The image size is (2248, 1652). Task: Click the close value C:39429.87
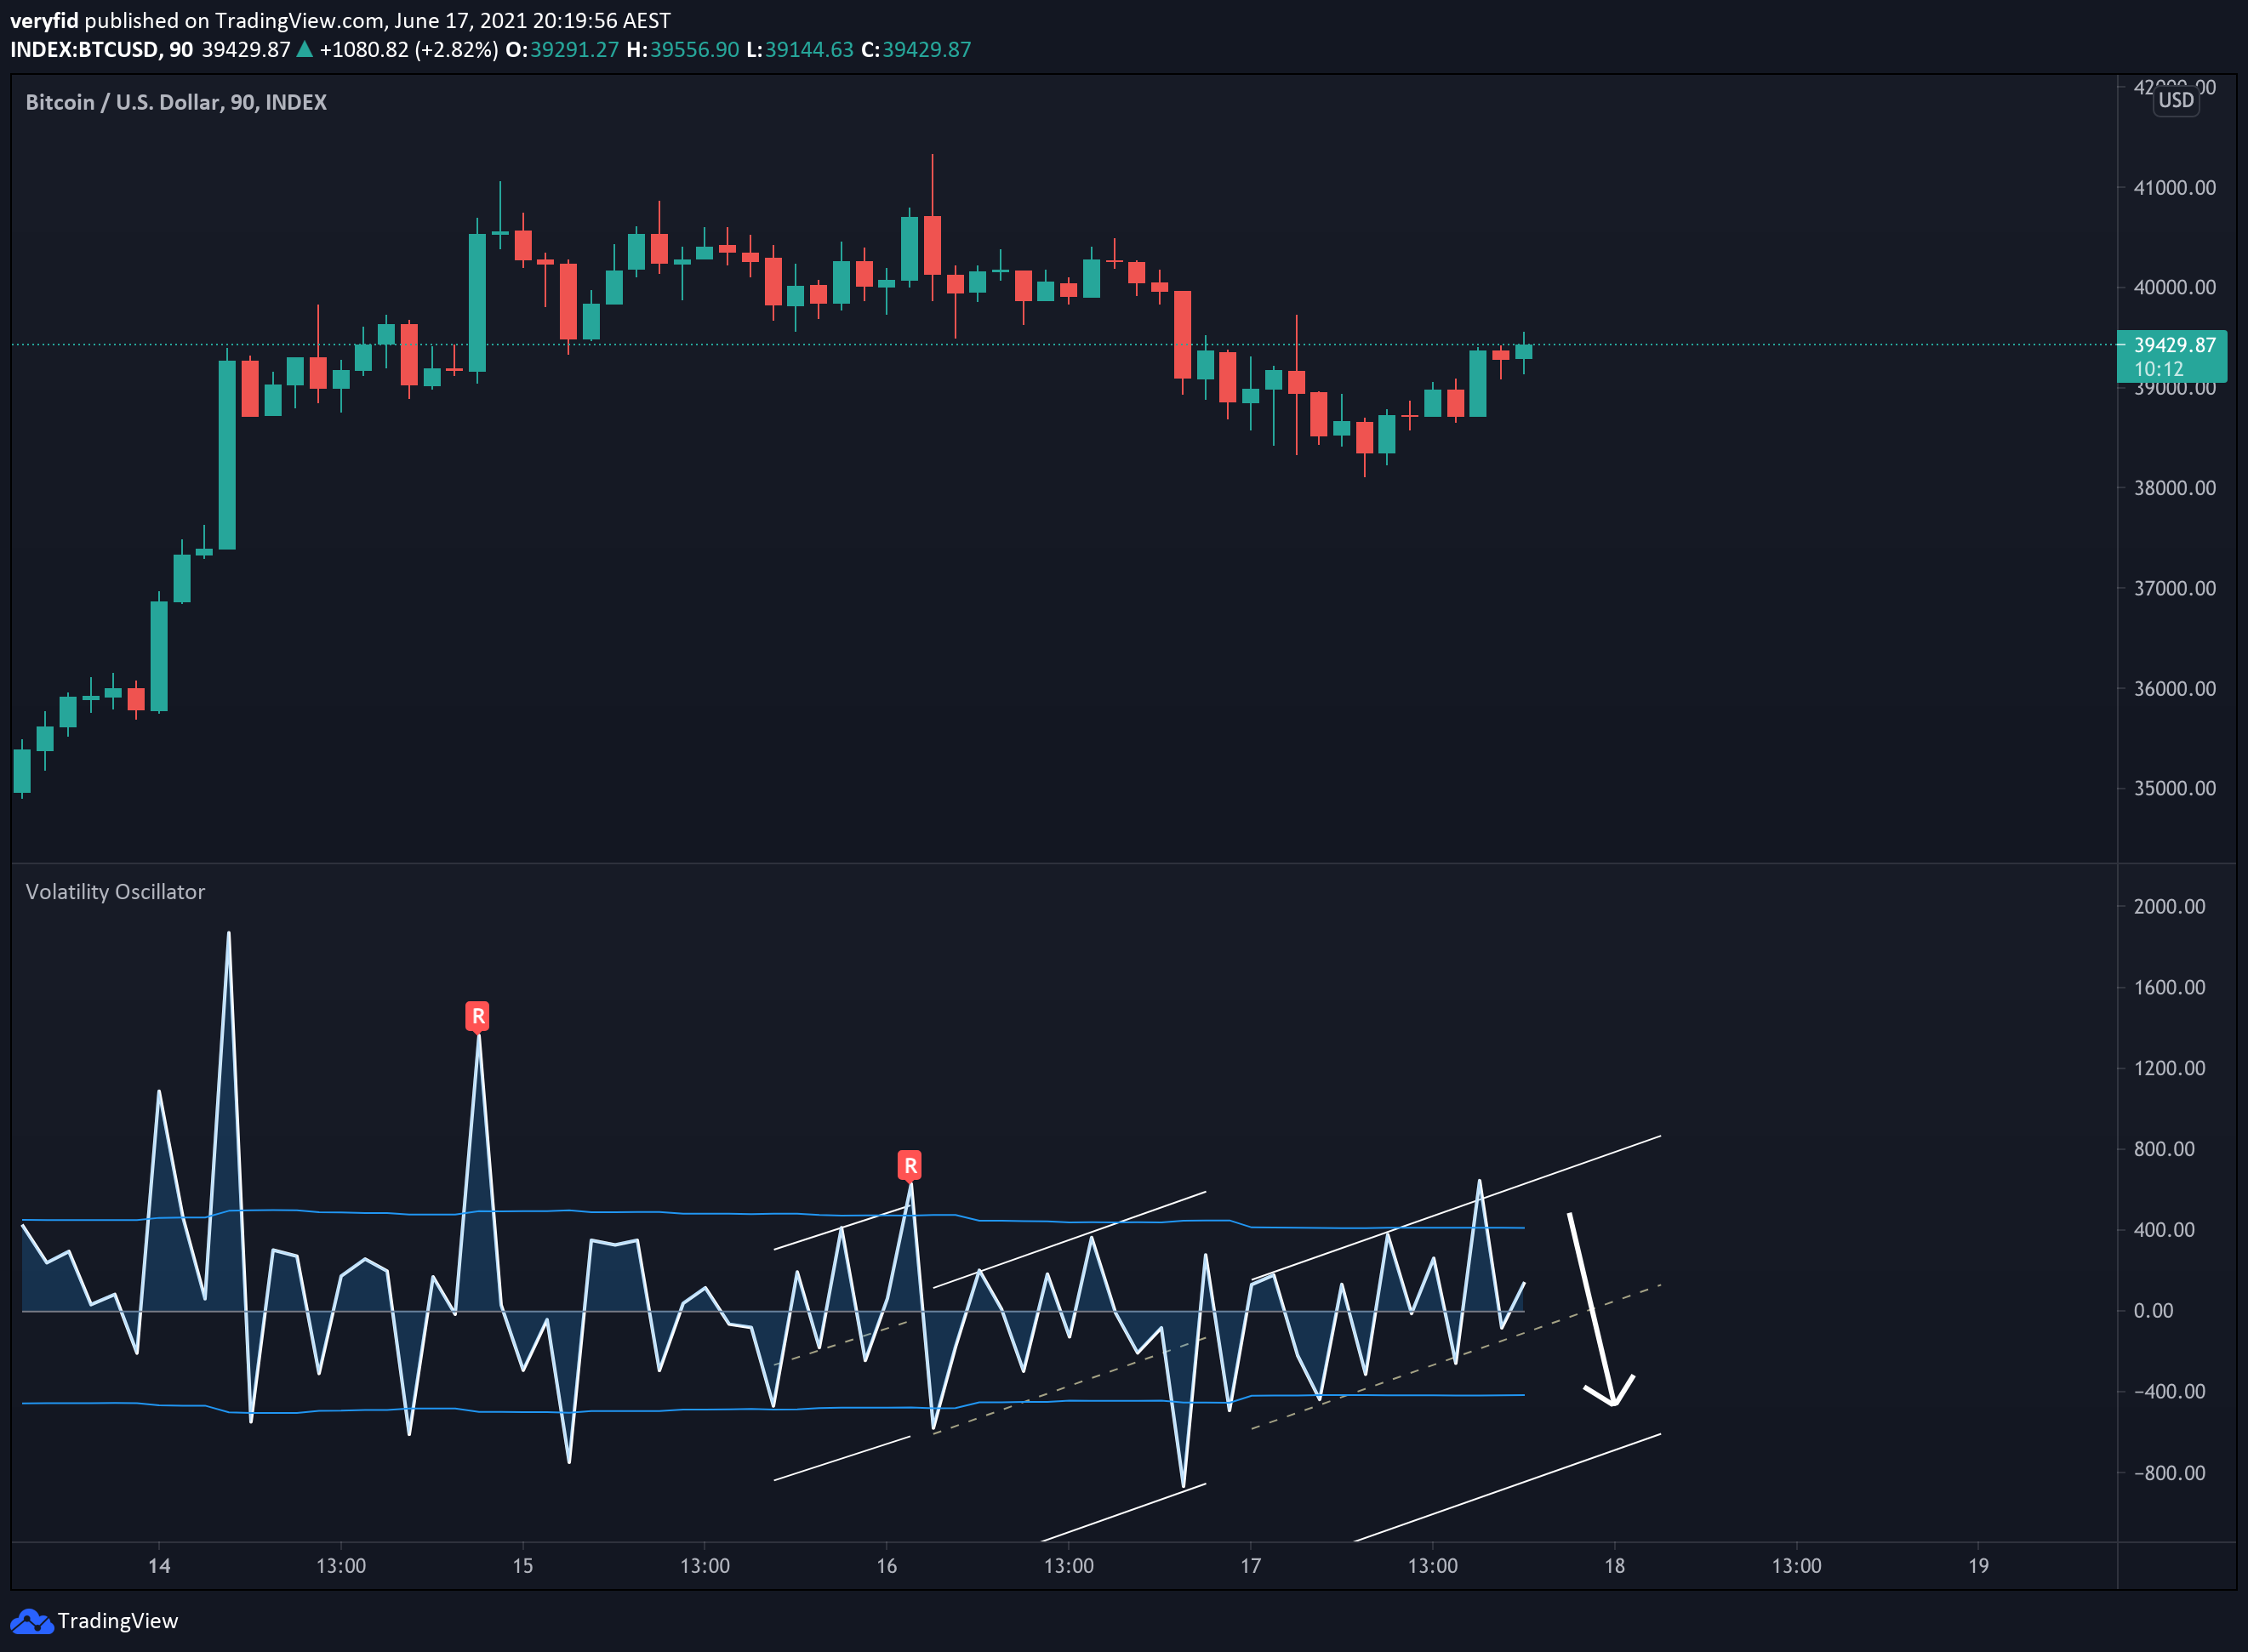click(916, 50)
